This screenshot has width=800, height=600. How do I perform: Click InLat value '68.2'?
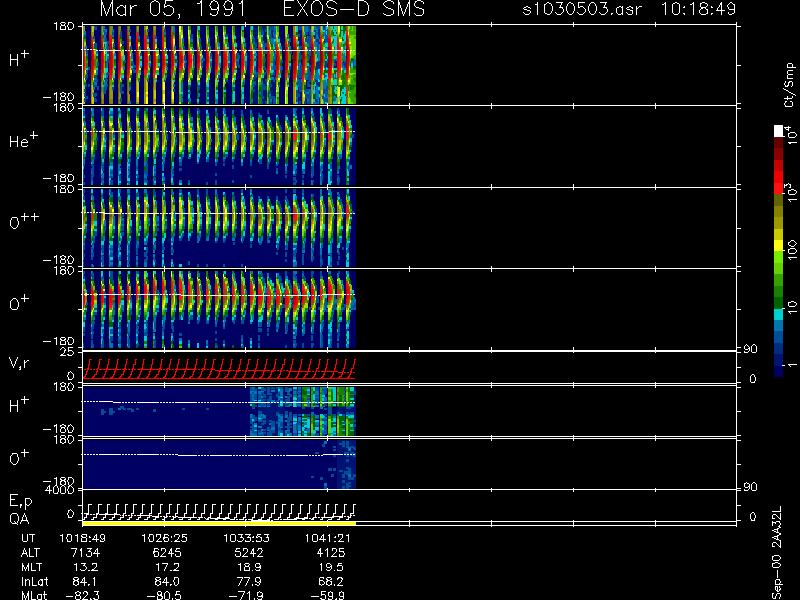pos(332,581)
